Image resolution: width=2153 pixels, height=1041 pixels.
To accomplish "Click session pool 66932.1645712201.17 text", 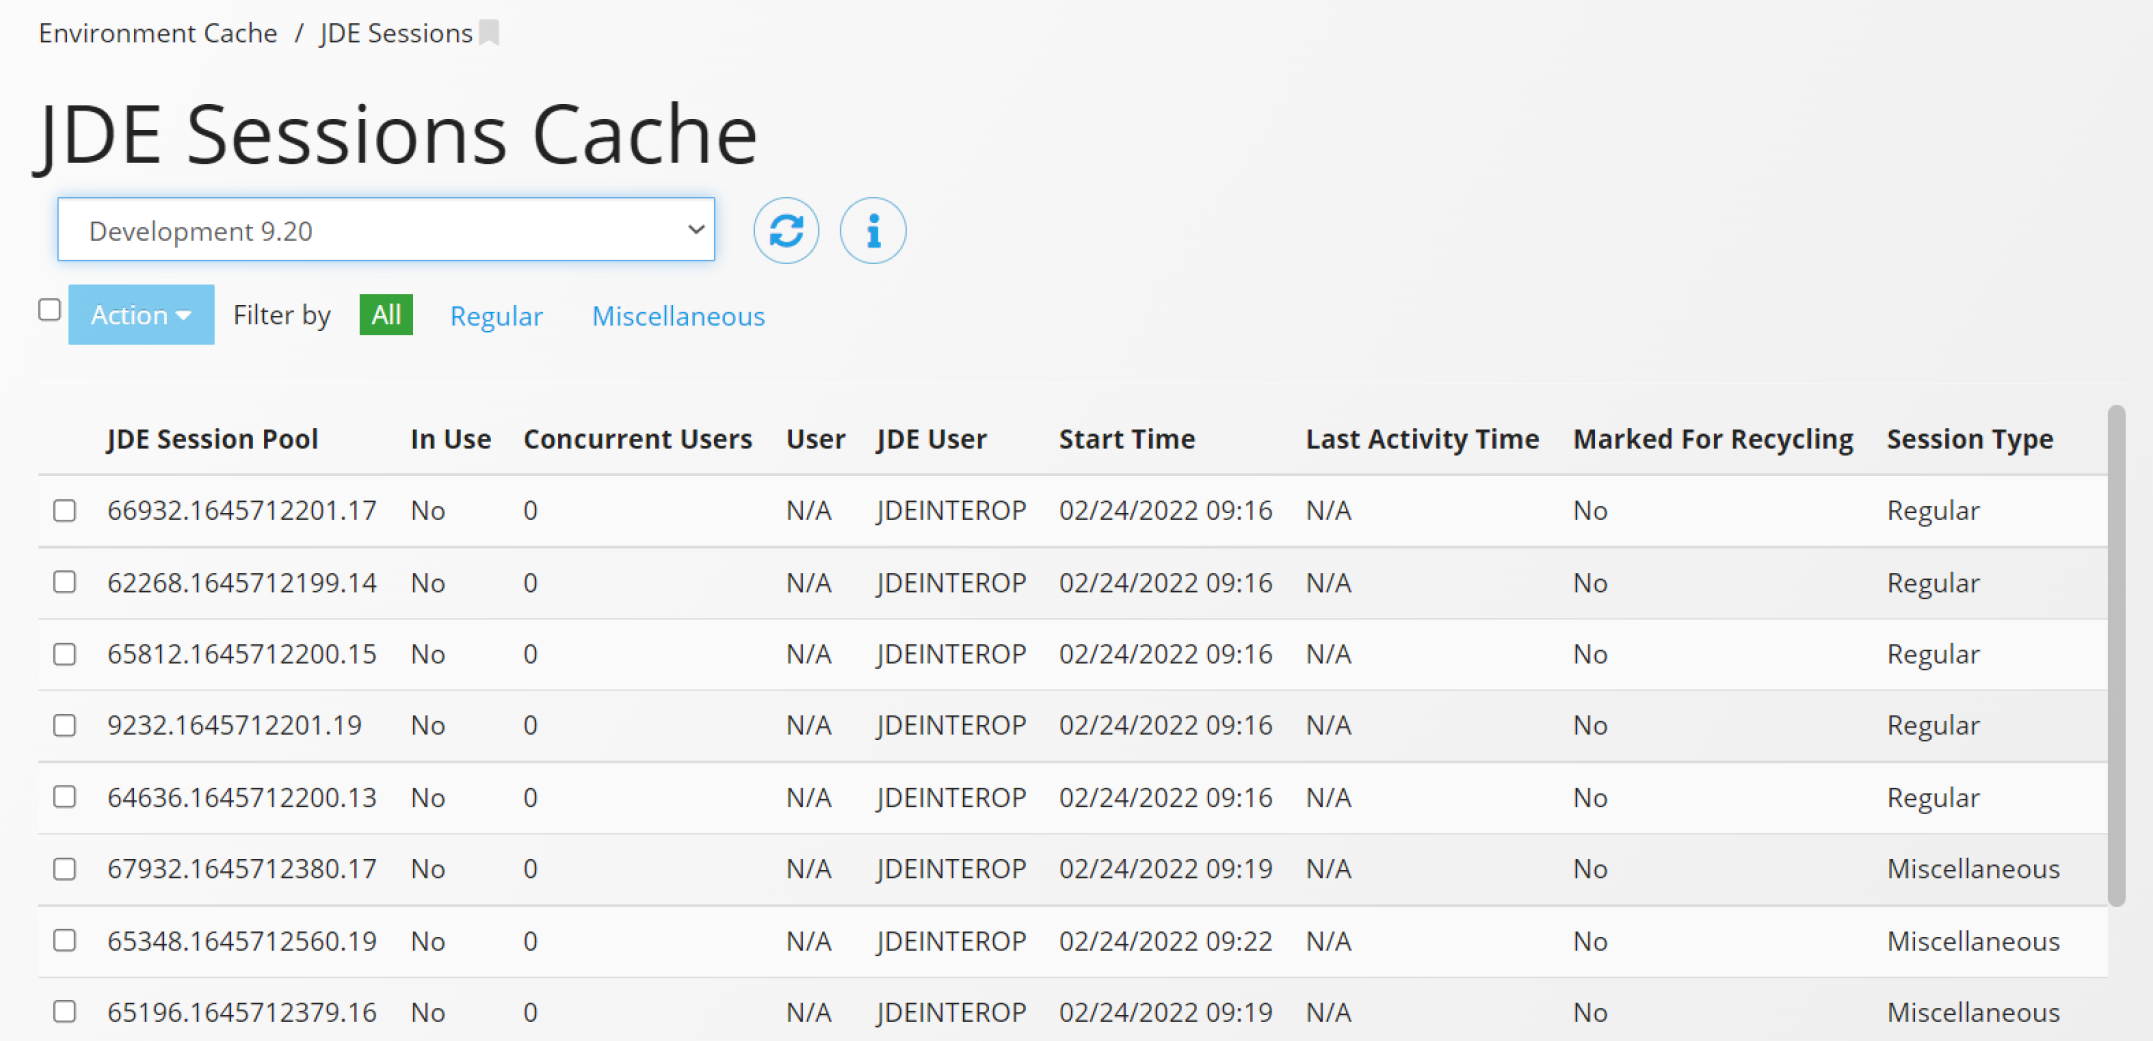I will [242, 511].
